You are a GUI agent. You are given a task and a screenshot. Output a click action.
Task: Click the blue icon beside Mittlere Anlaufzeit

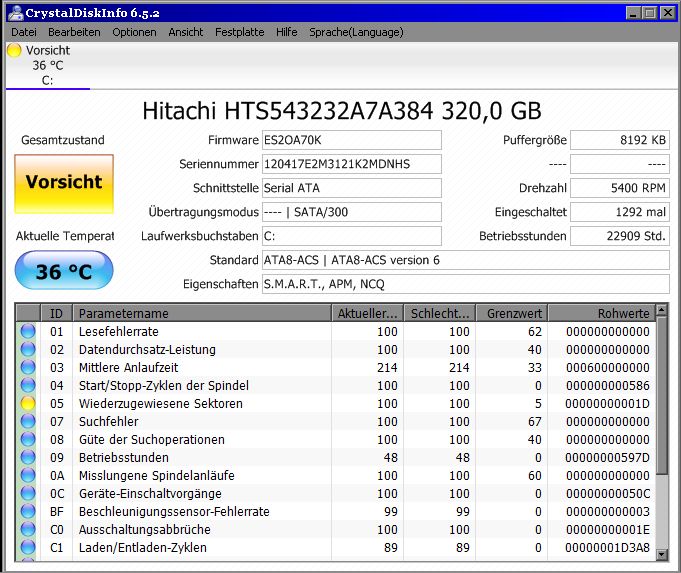[x=28, y=367]
